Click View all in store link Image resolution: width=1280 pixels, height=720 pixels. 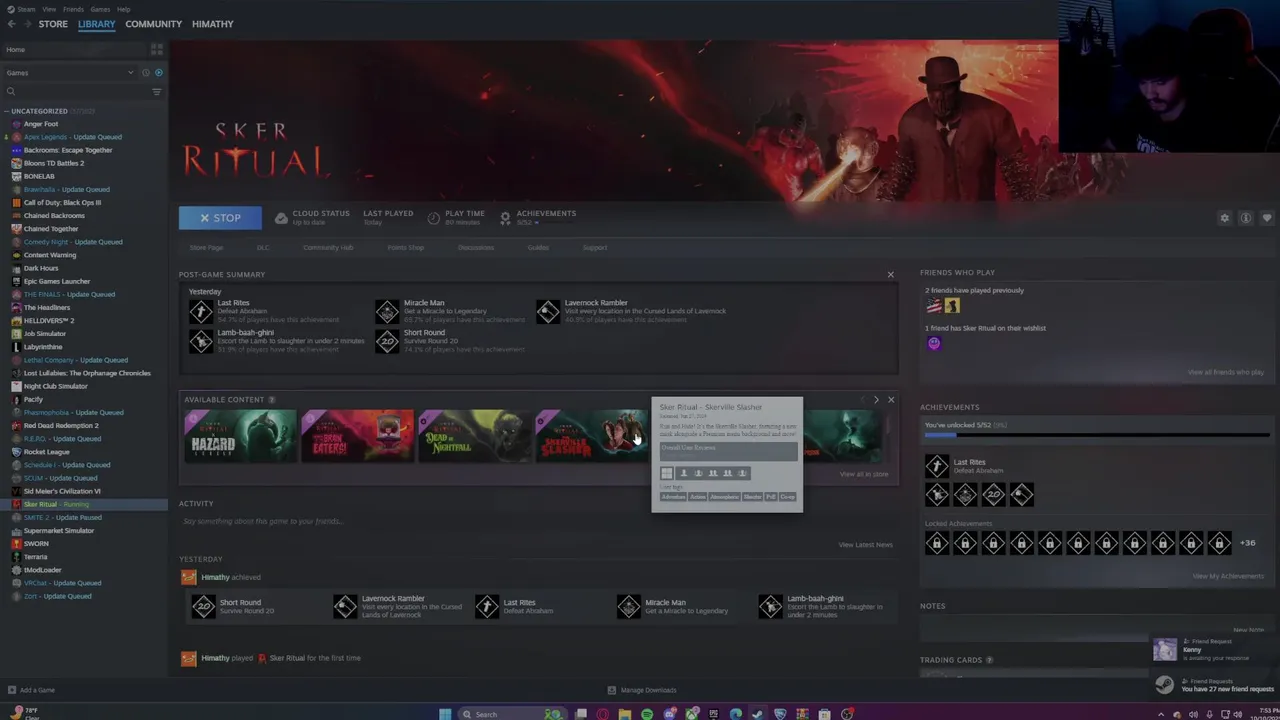864,474
